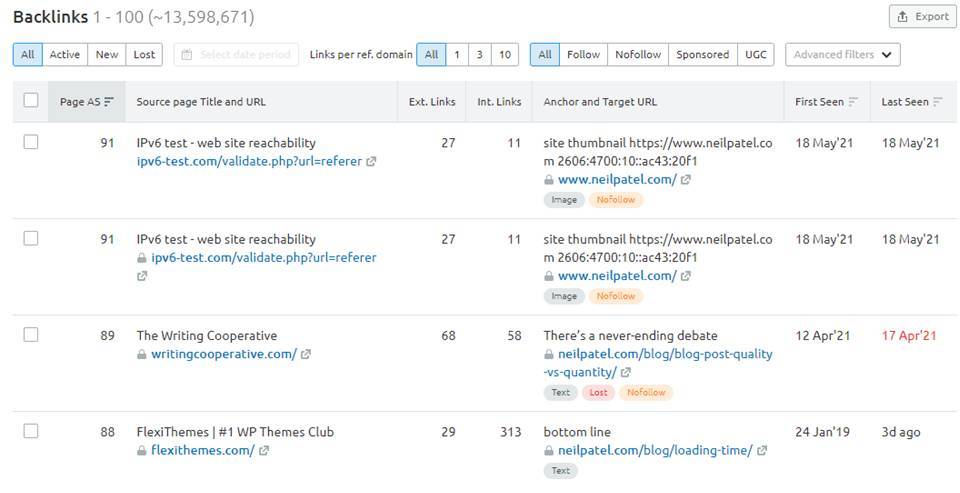Click the calendar icon in date period field

click(x=187, y=55)
